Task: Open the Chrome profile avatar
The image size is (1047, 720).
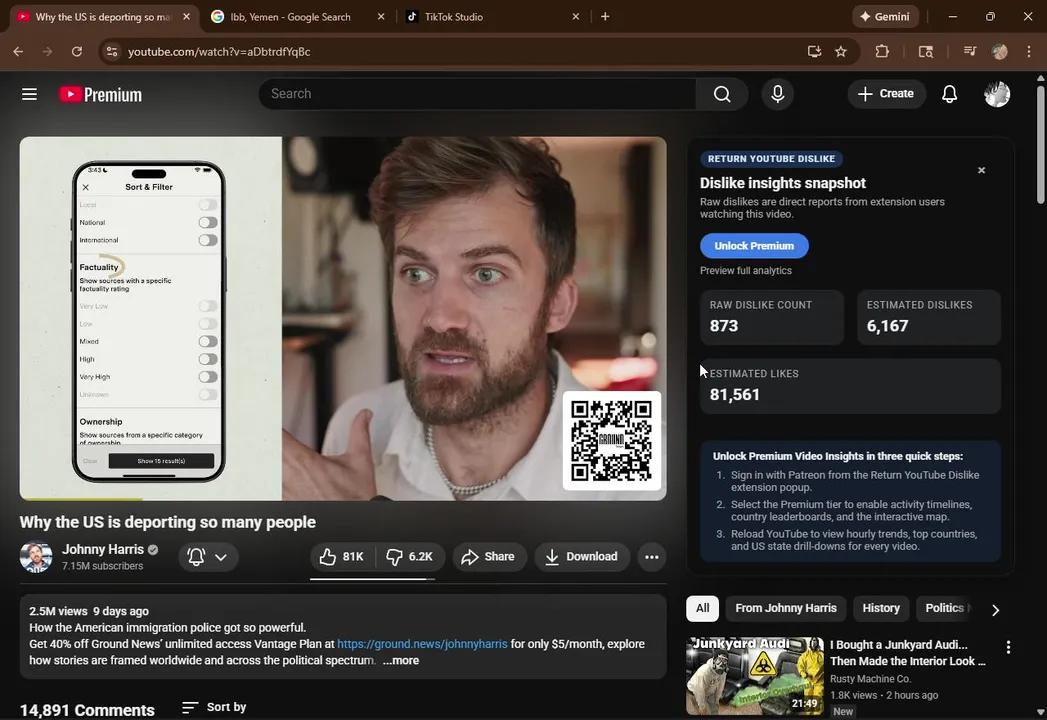Action: pyautogui.click(x=1000, y=51)
